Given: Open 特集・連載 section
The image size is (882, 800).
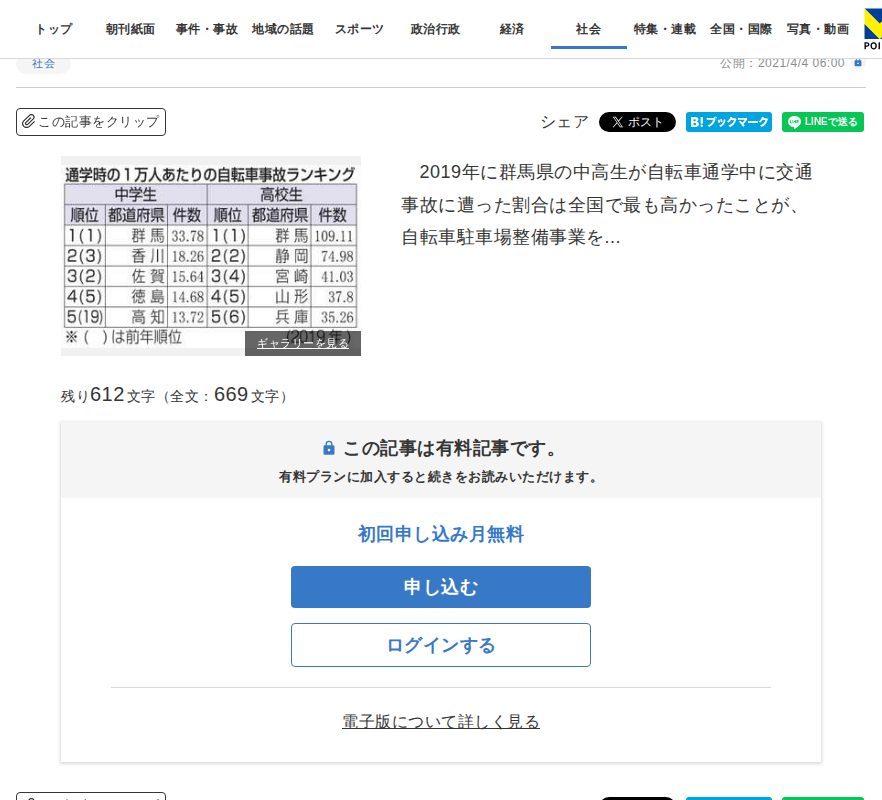Looking at the screenshot, I should 664,29.
